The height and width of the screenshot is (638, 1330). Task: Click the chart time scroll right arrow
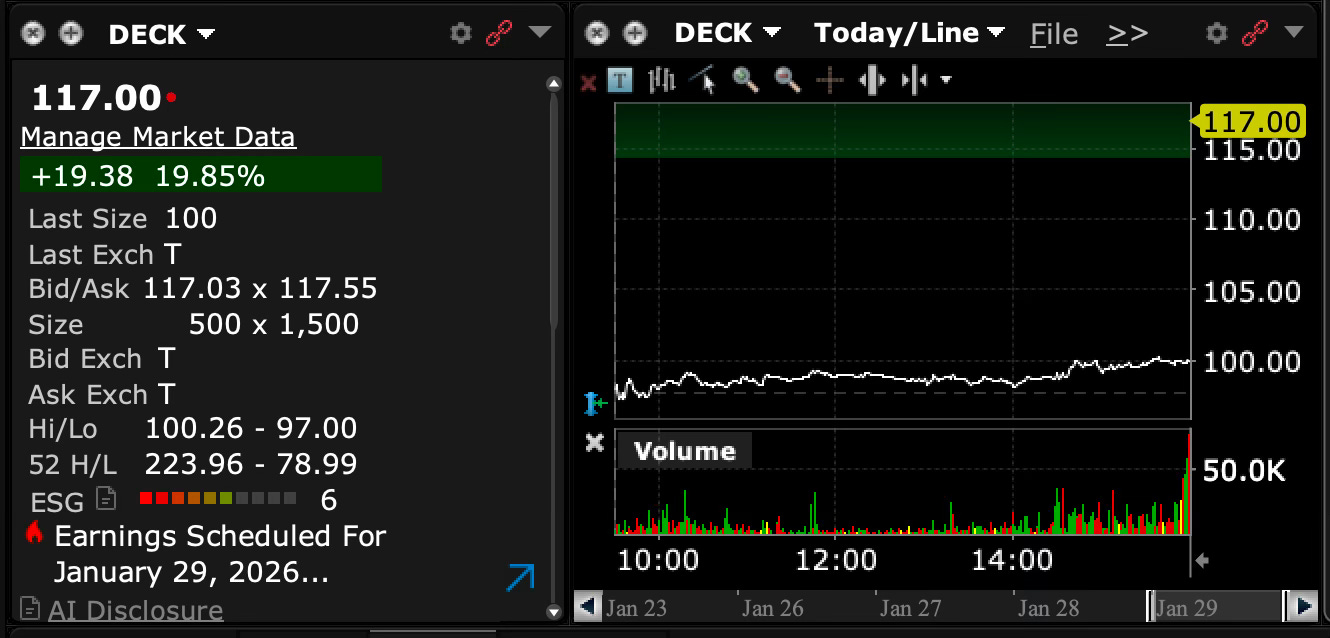coord(1303,606)
